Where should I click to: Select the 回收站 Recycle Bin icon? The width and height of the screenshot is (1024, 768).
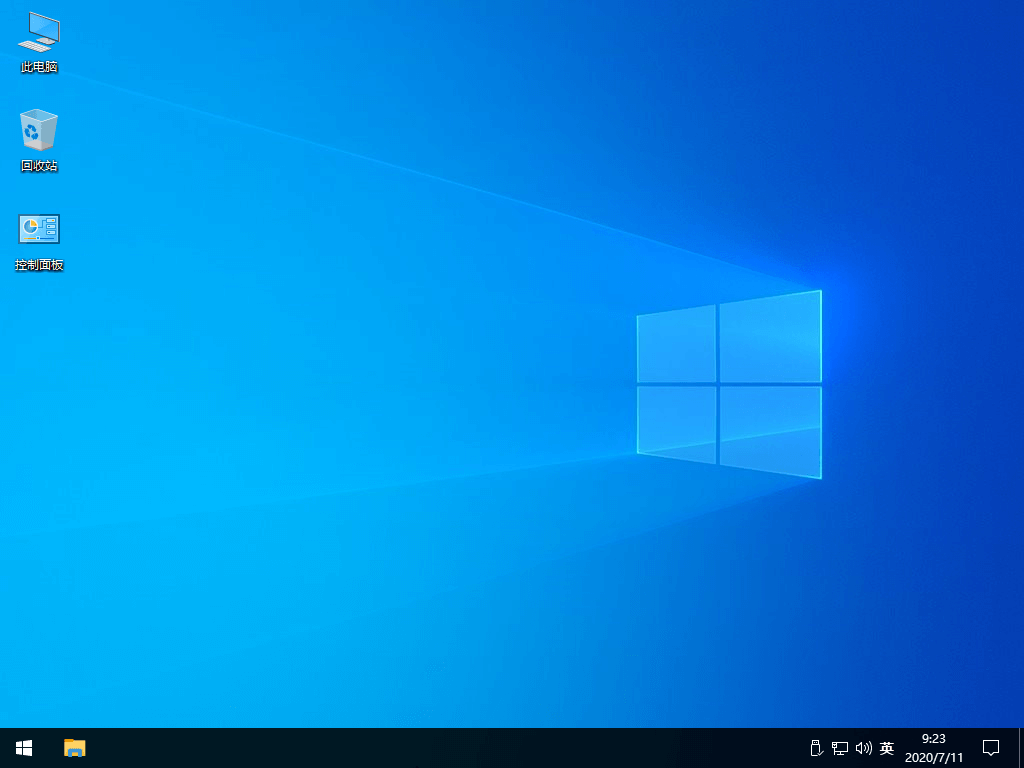click(39, 130)
